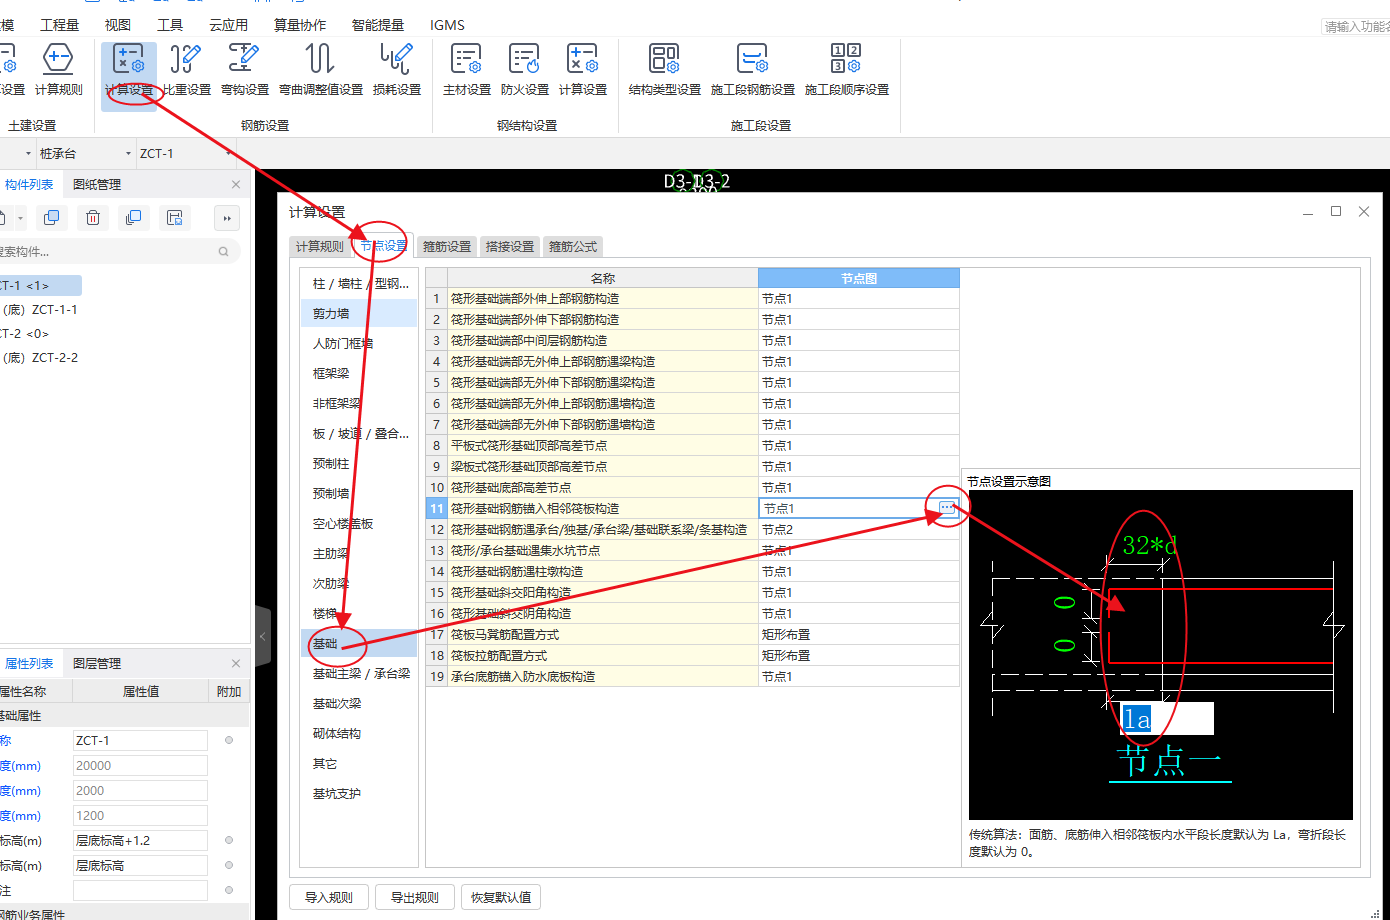The image size is (1390, 920).
Task: Click the (底) ZCT-1-1 component
Action: click(x=41, y=309)
